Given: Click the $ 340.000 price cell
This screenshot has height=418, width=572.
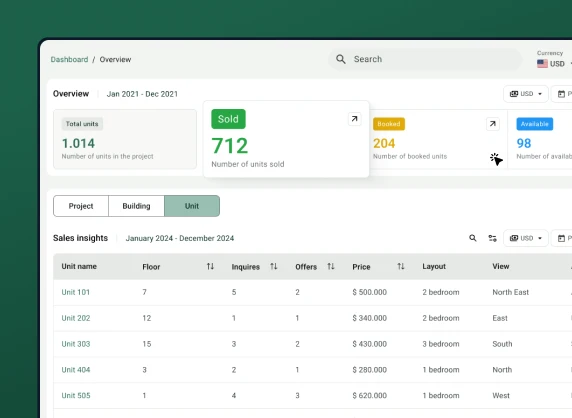Looking at the screenshot, I should 370,318.
